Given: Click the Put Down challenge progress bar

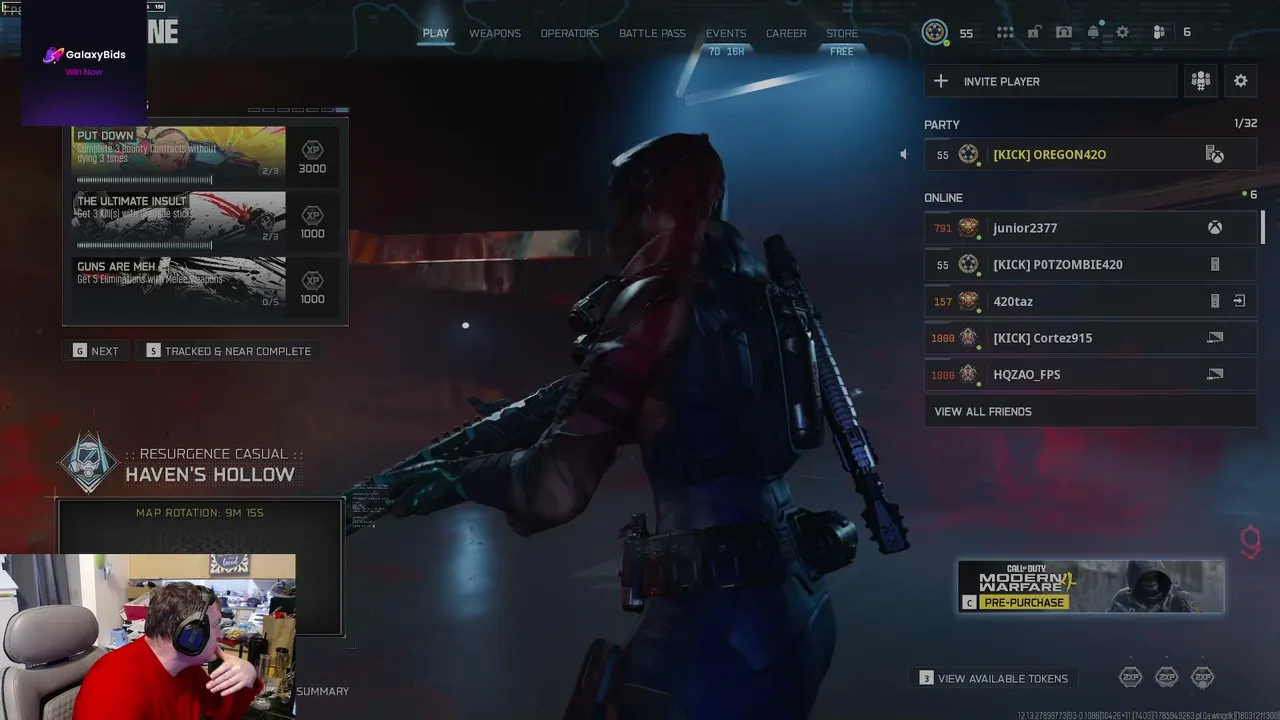Looking at the screenshot, I should pyautogui.click(x=144, y=180).
